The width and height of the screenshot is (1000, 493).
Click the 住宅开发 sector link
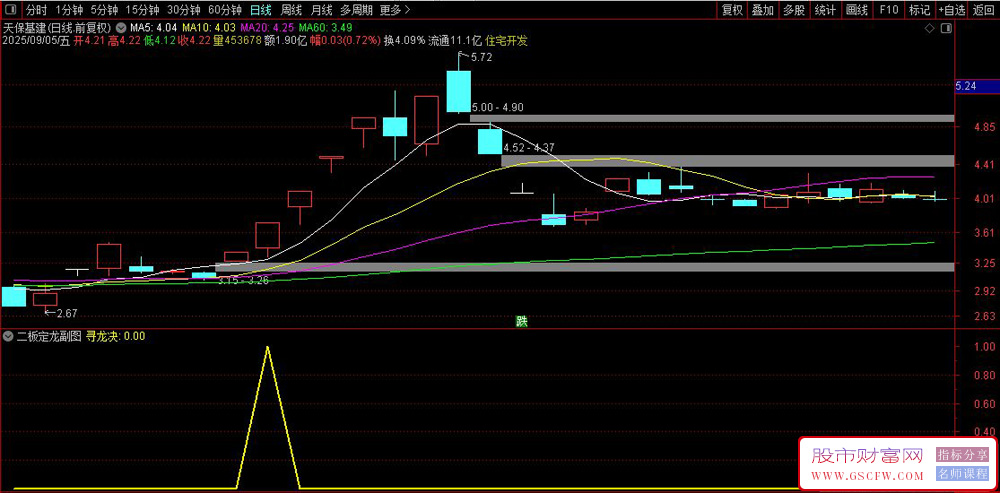click(x=506, y=41)
